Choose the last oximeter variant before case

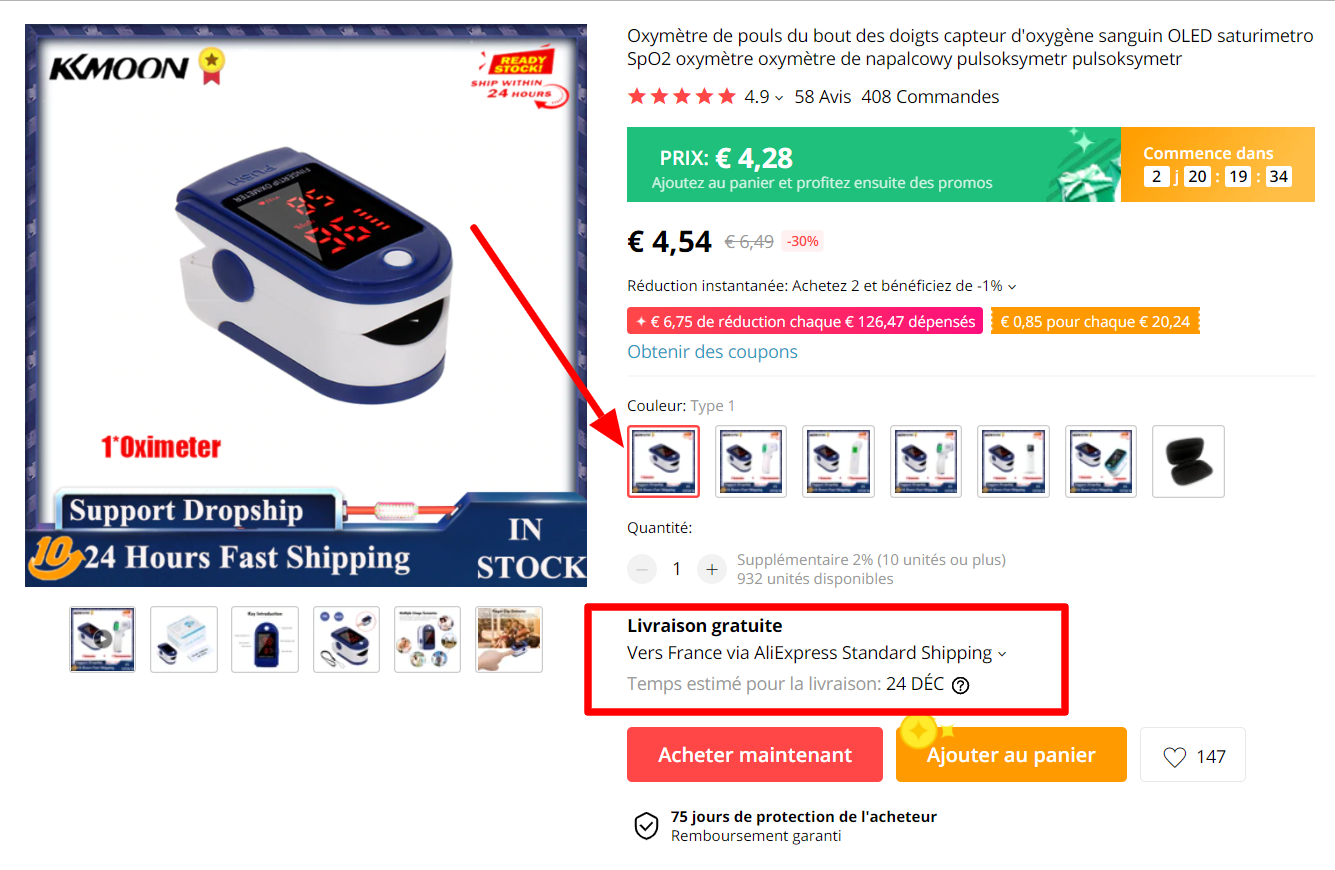point(1101,461)
